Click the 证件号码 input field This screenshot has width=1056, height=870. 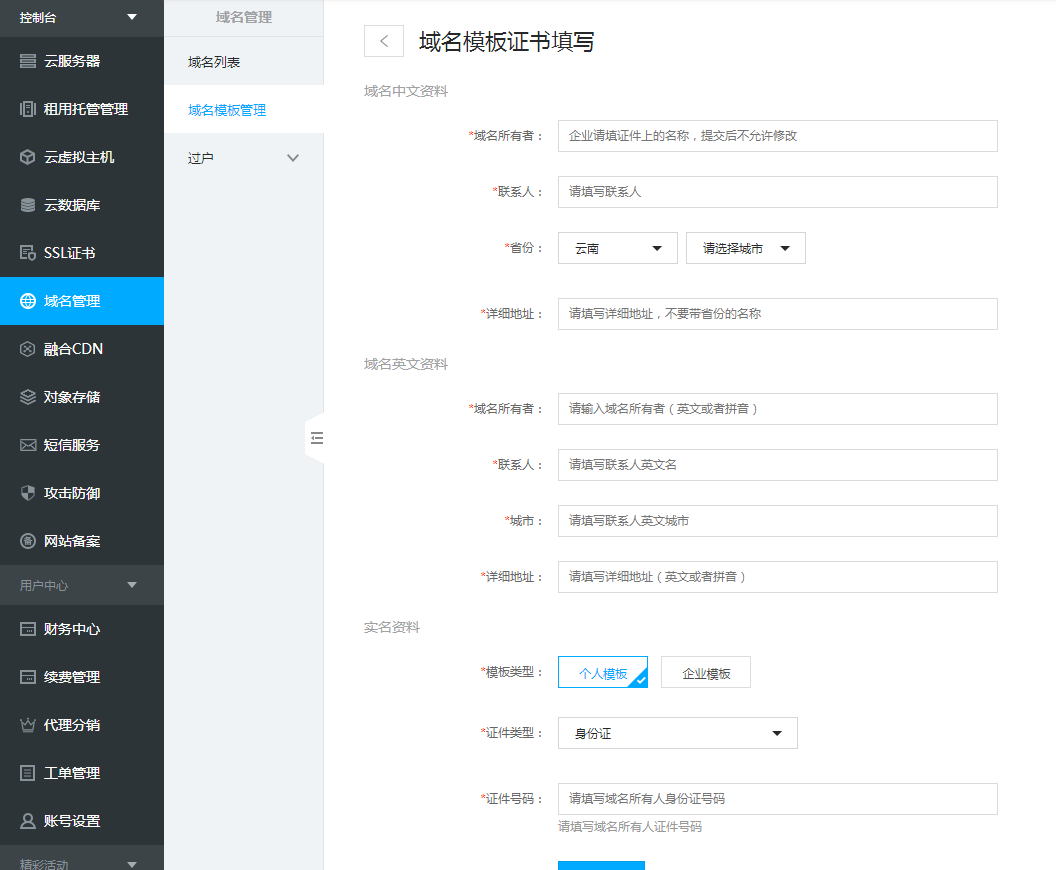(777, 798)
